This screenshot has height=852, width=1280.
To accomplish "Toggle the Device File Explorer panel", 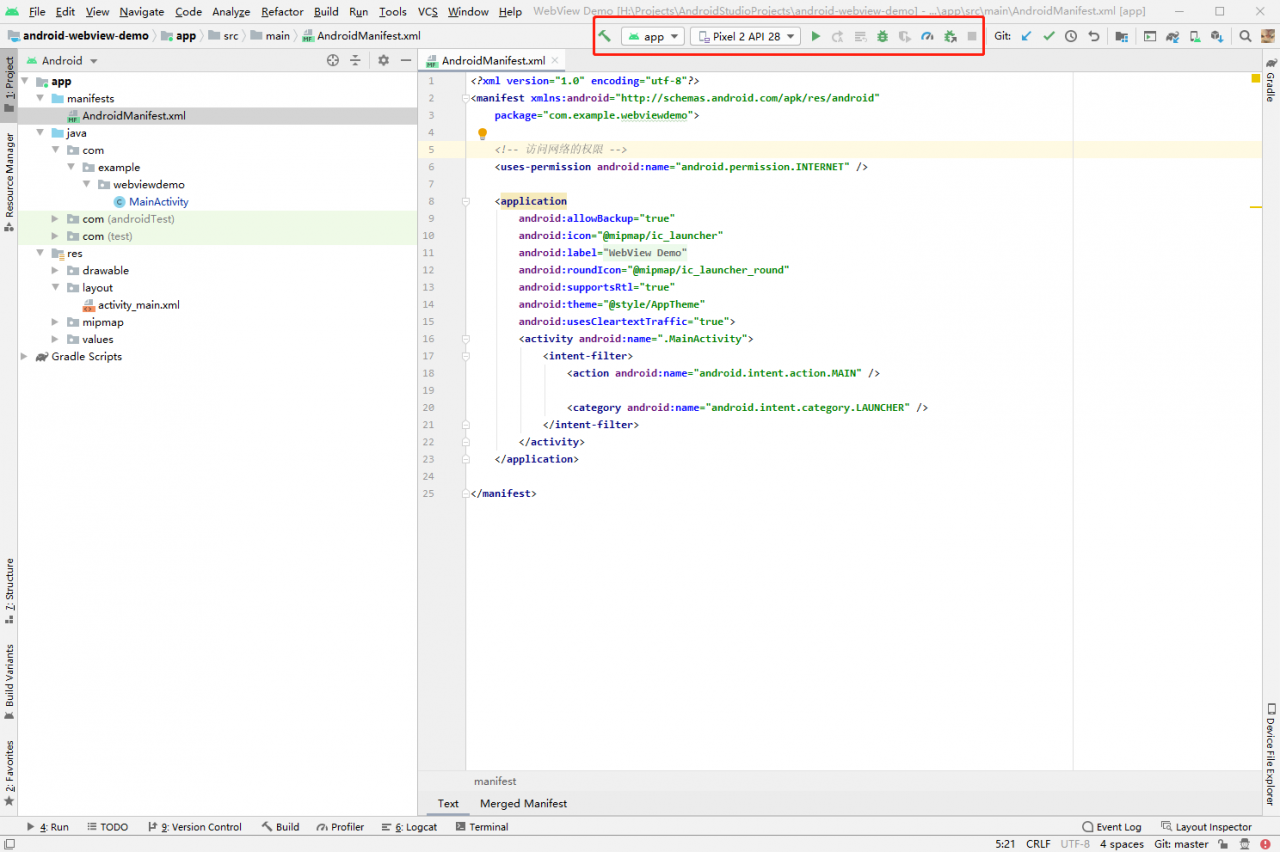I will click(1271, 753).
